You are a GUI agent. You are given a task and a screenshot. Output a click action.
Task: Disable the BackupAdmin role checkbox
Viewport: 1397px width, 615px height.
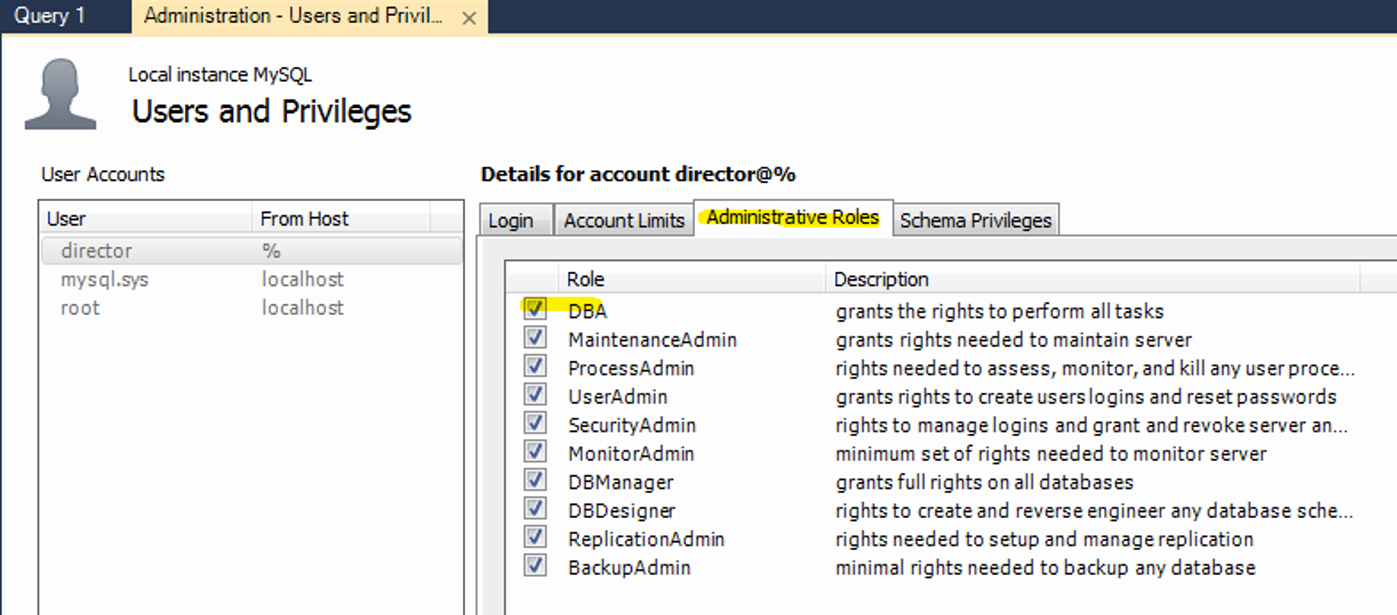click(x=535, y=565)
